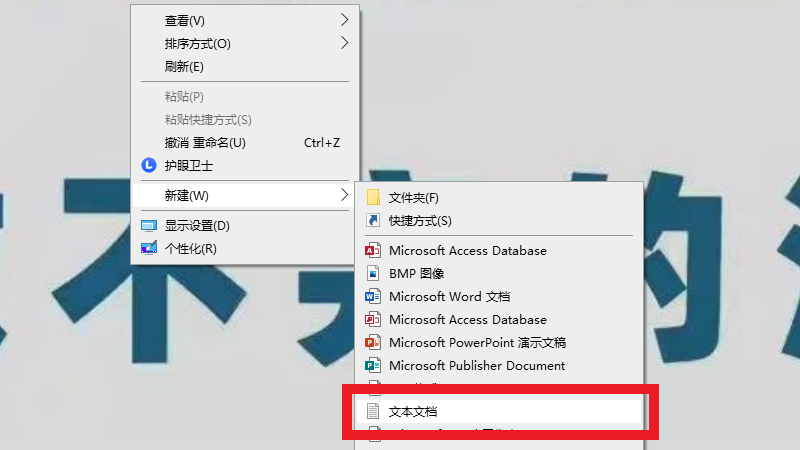Click the 护眼卫士 blue clock icon
The height and width of the screenshot is (450, 800).
149,165
